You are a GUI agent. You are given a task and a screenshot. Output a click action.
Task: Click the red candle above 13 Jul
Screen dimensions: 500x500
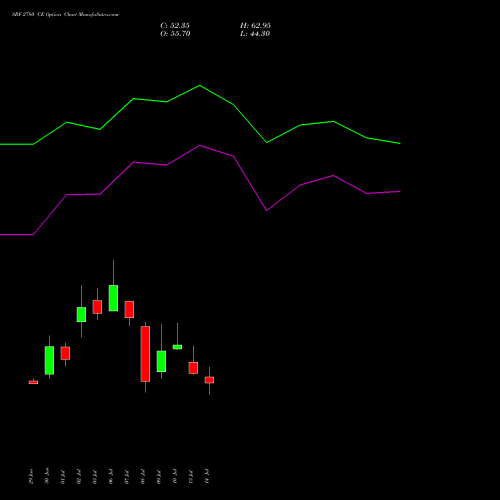coord(193,368)
